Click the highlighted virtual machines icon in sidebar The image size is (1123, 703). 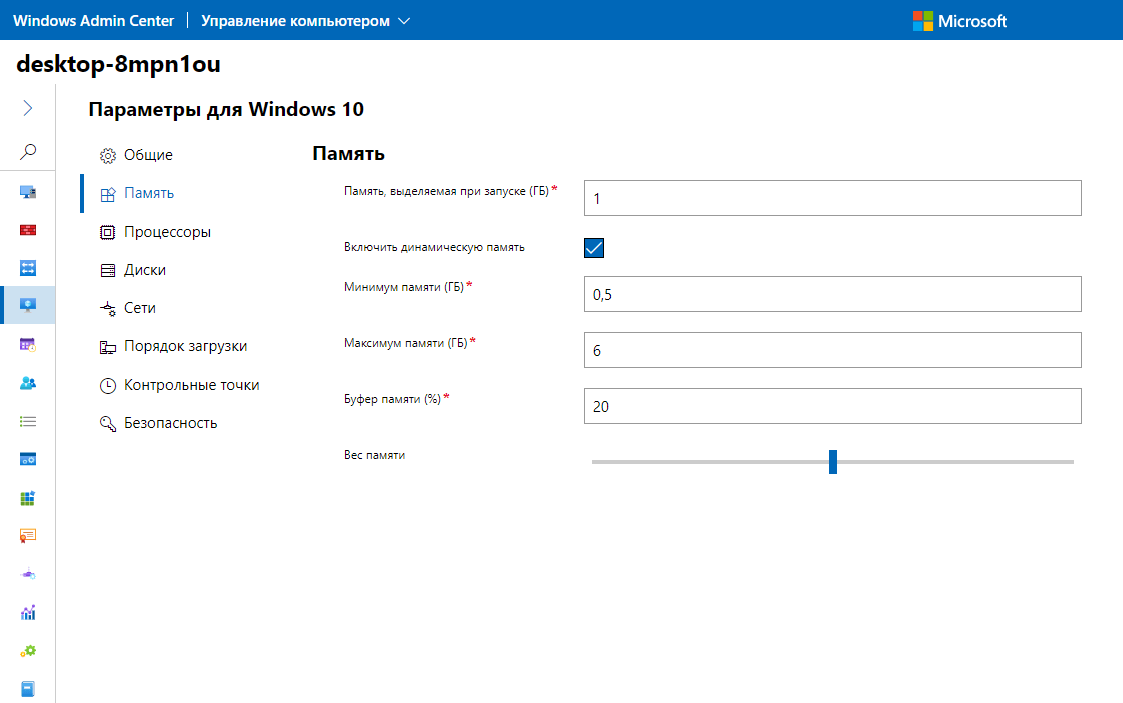click(28, 305)
